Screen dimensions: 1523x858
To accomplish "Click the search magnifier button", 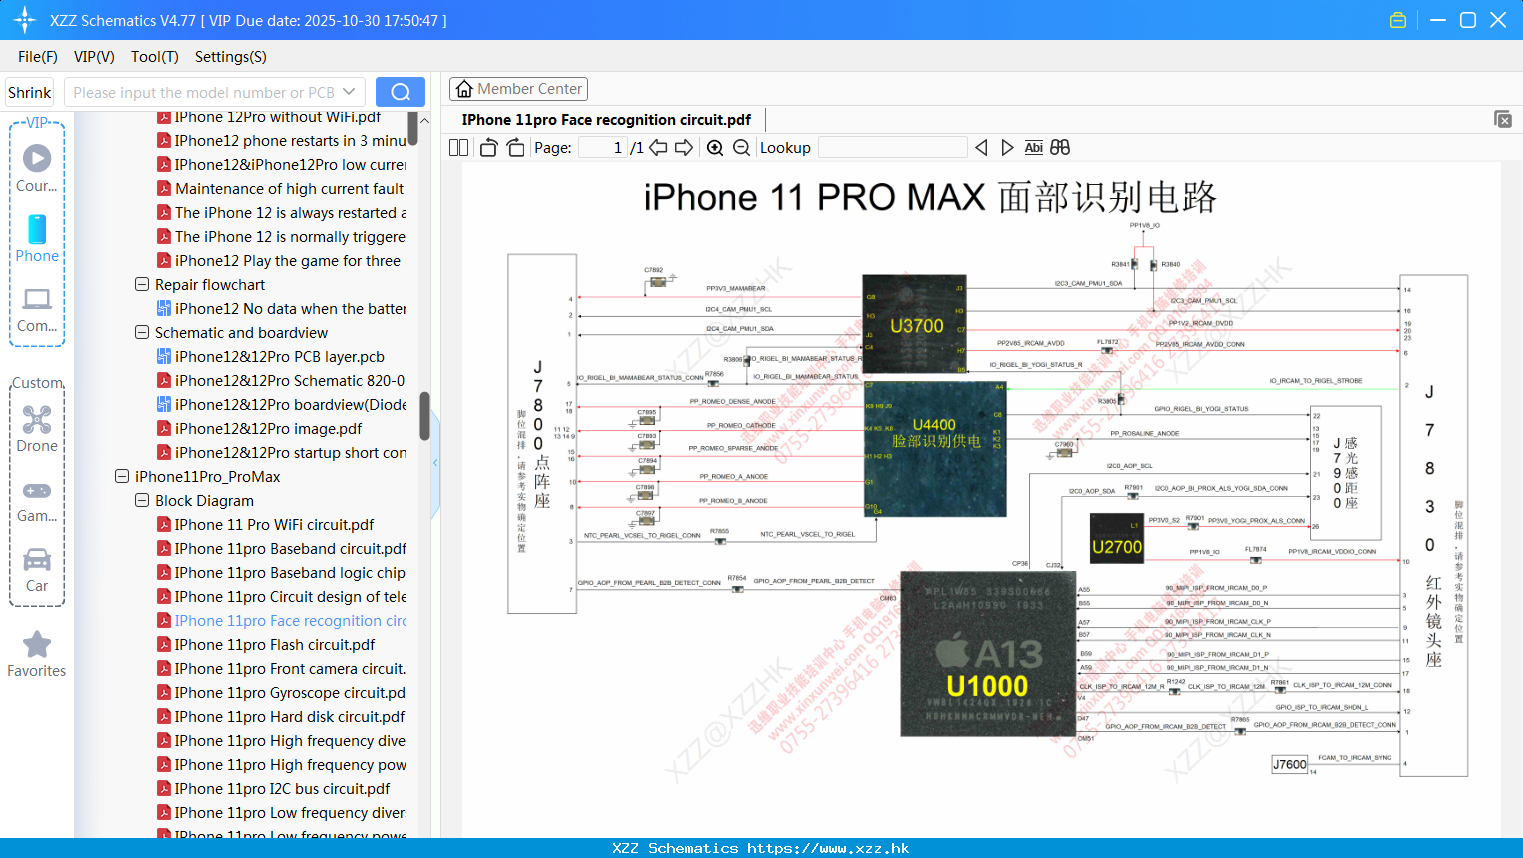I will point(400,92).
